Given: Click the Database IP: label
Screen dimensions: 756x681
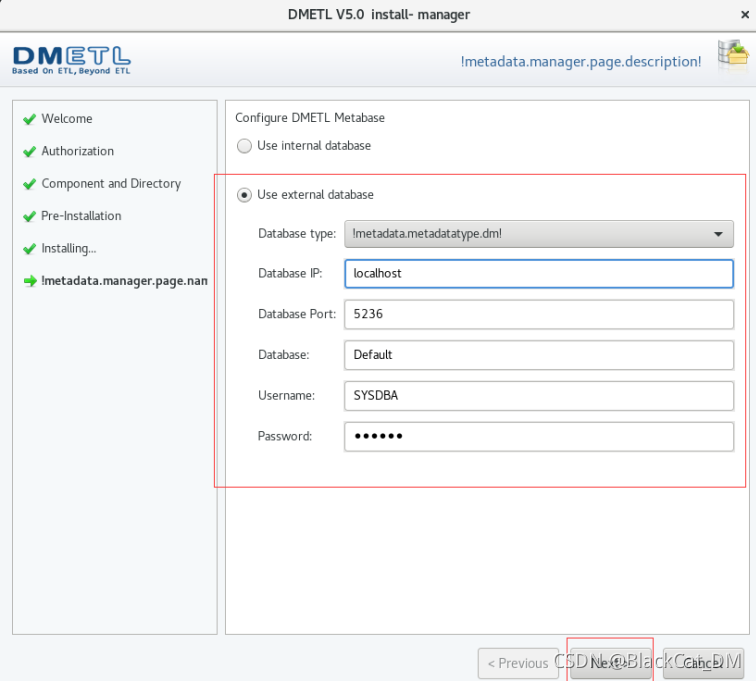Looking at the screenshot, I should (290, 273).
